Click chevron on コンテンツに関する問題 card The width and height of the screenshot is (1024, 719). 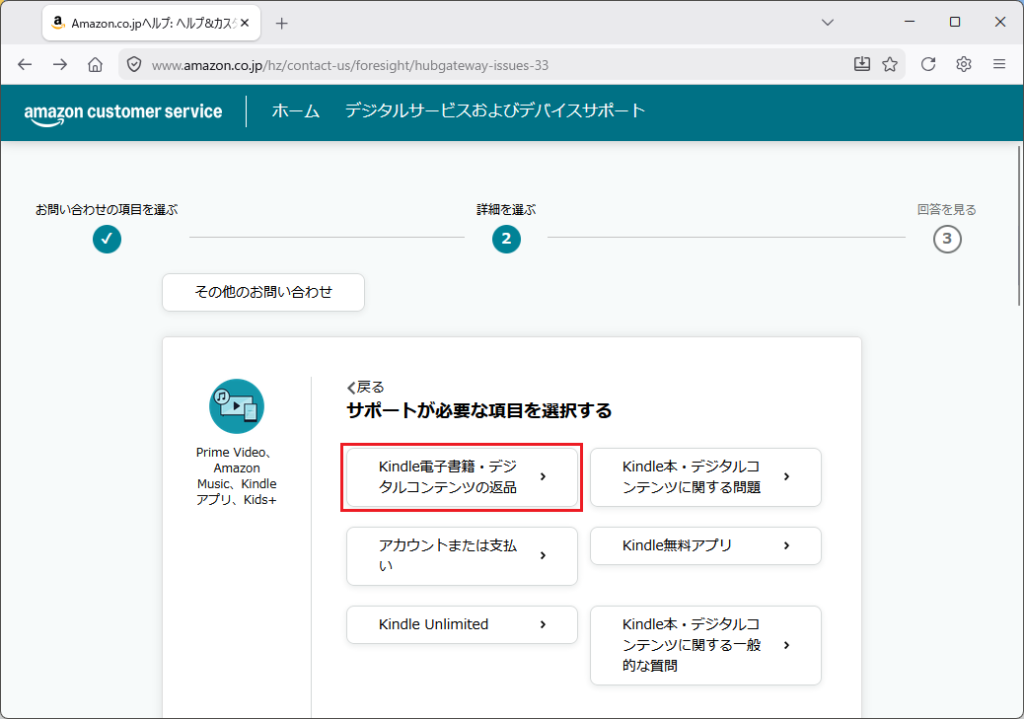pos(786,477)
